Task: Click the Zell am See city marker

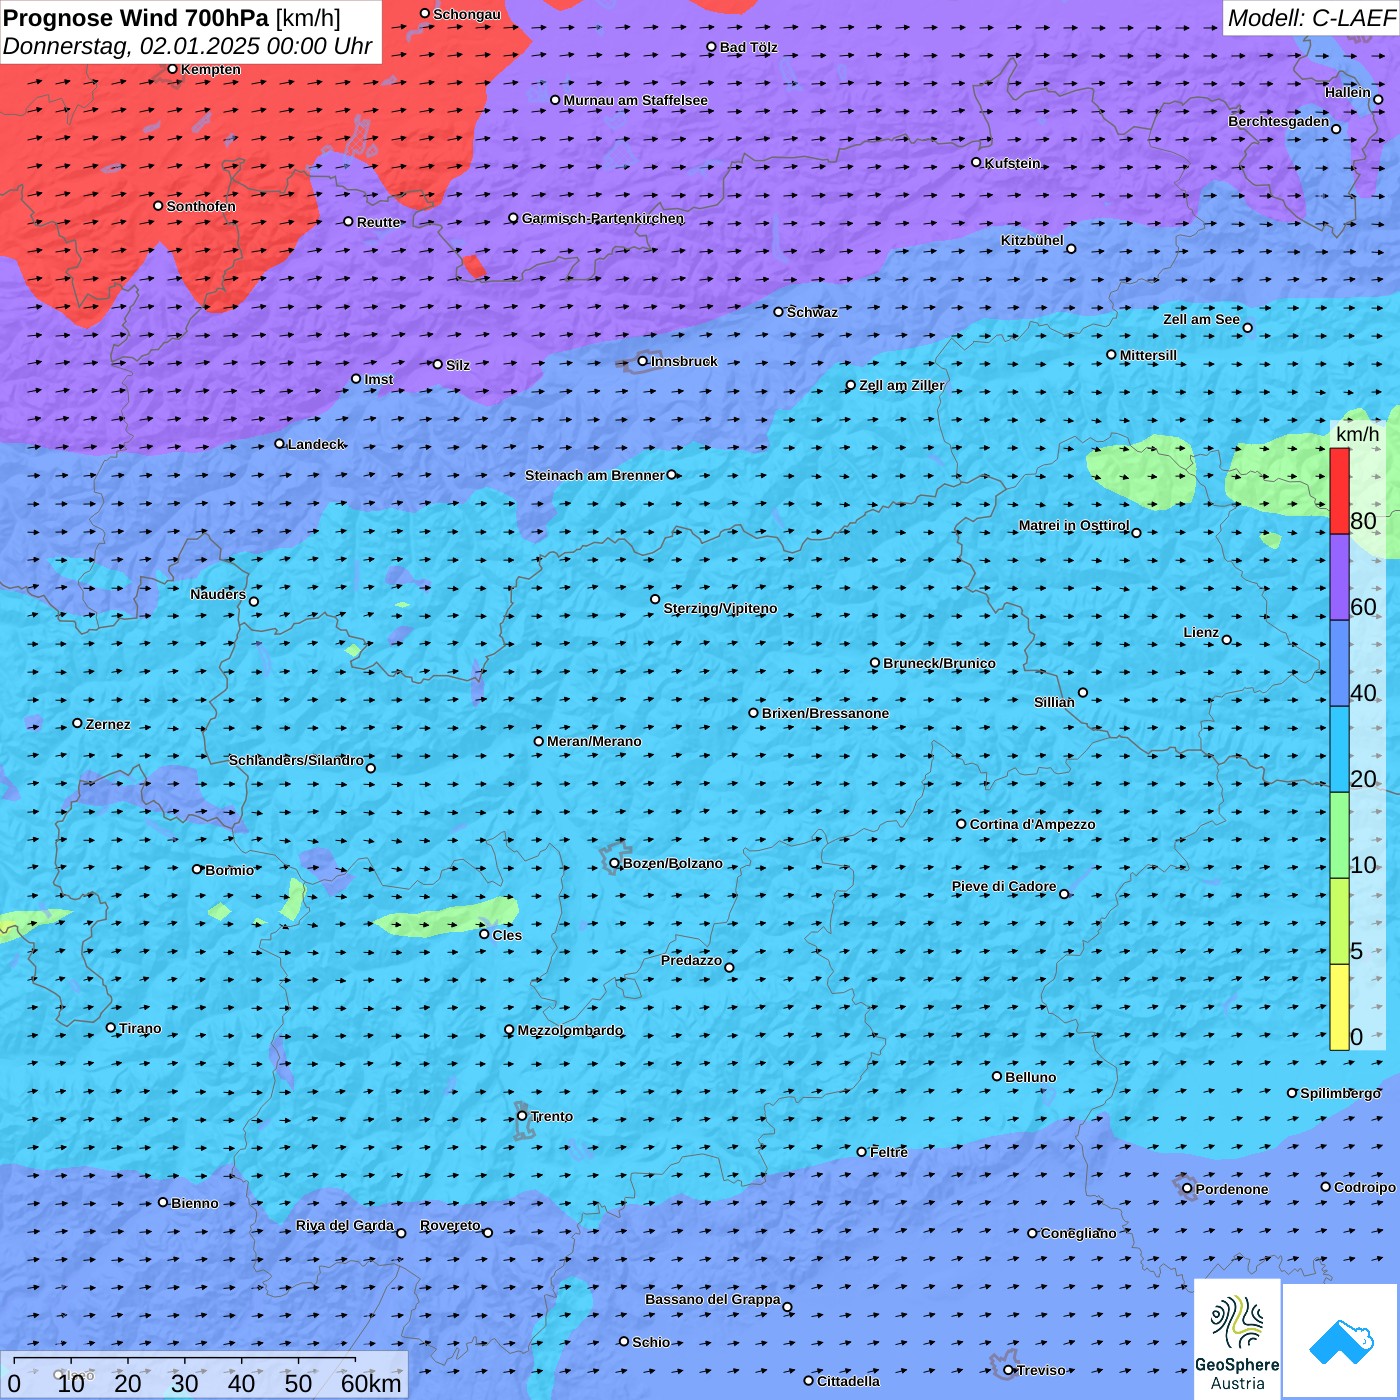Action: coord(1247,328)
